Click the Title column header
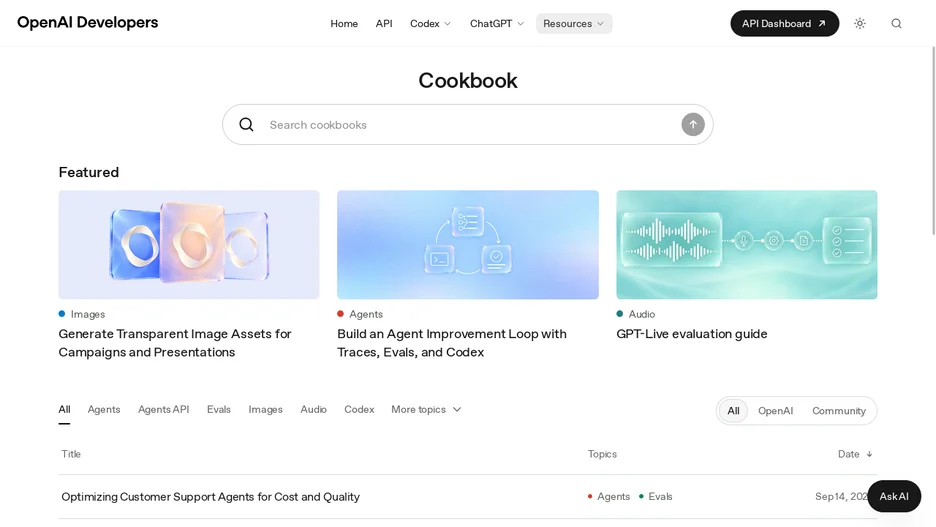 coord(71,454)
